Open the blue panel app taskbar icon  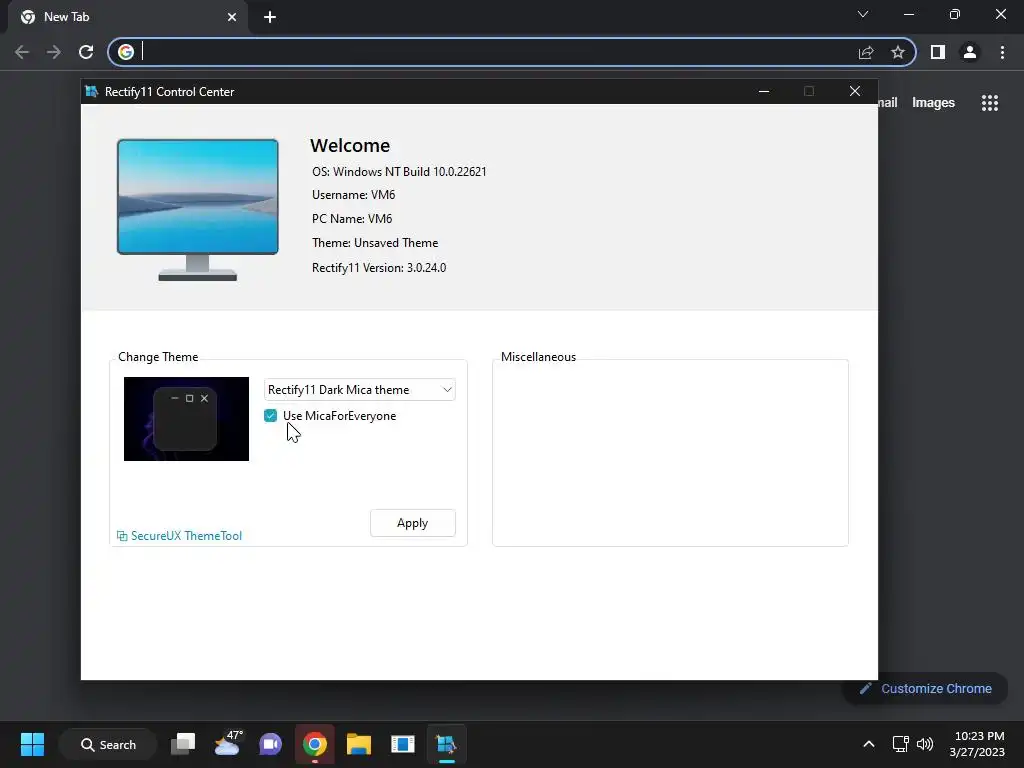click(403, 744)
